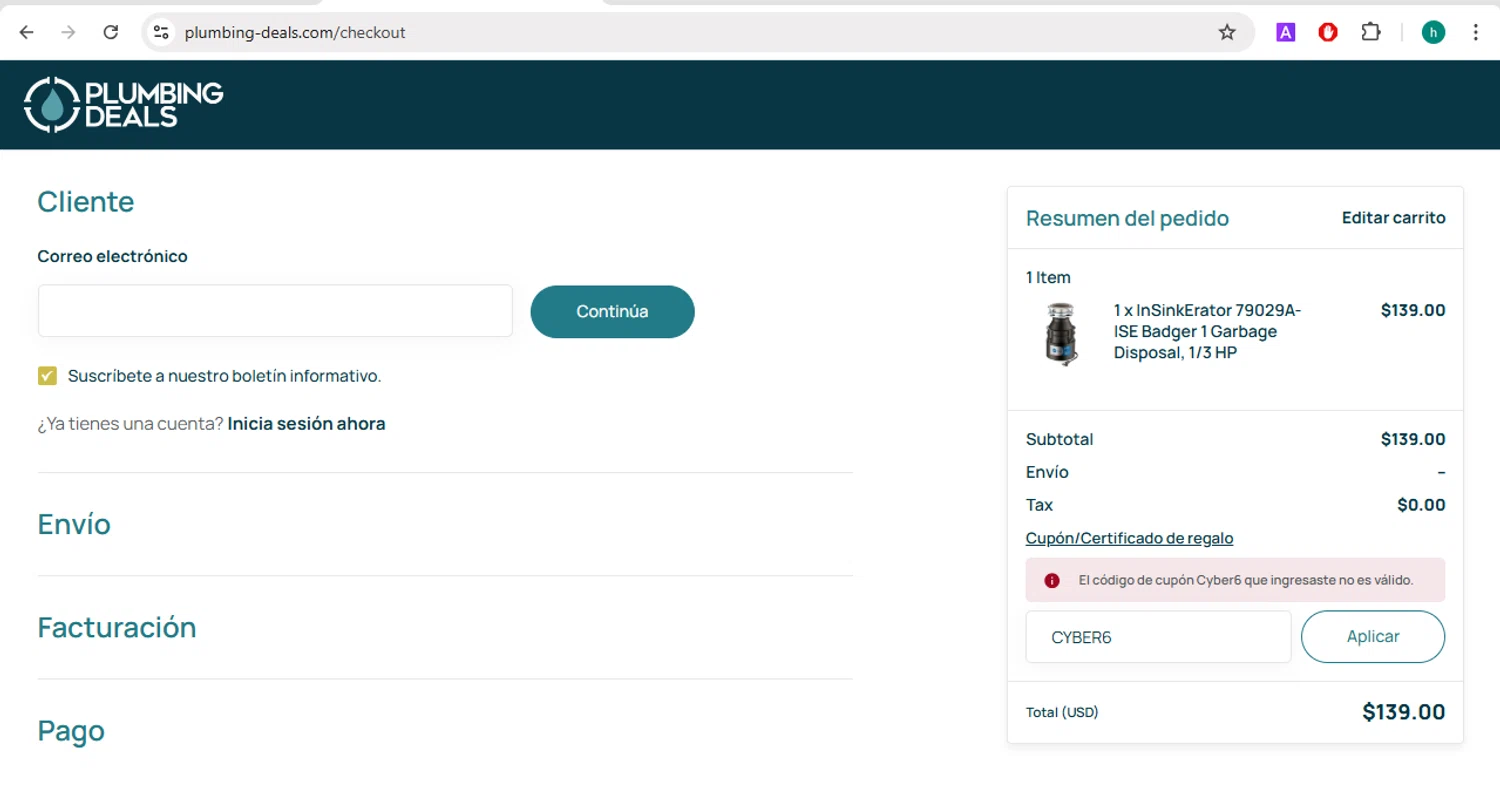Click the Tax label in order summary
Image resolution: width=1500 pixels, height=801 pixels.
coord(1039,505)
